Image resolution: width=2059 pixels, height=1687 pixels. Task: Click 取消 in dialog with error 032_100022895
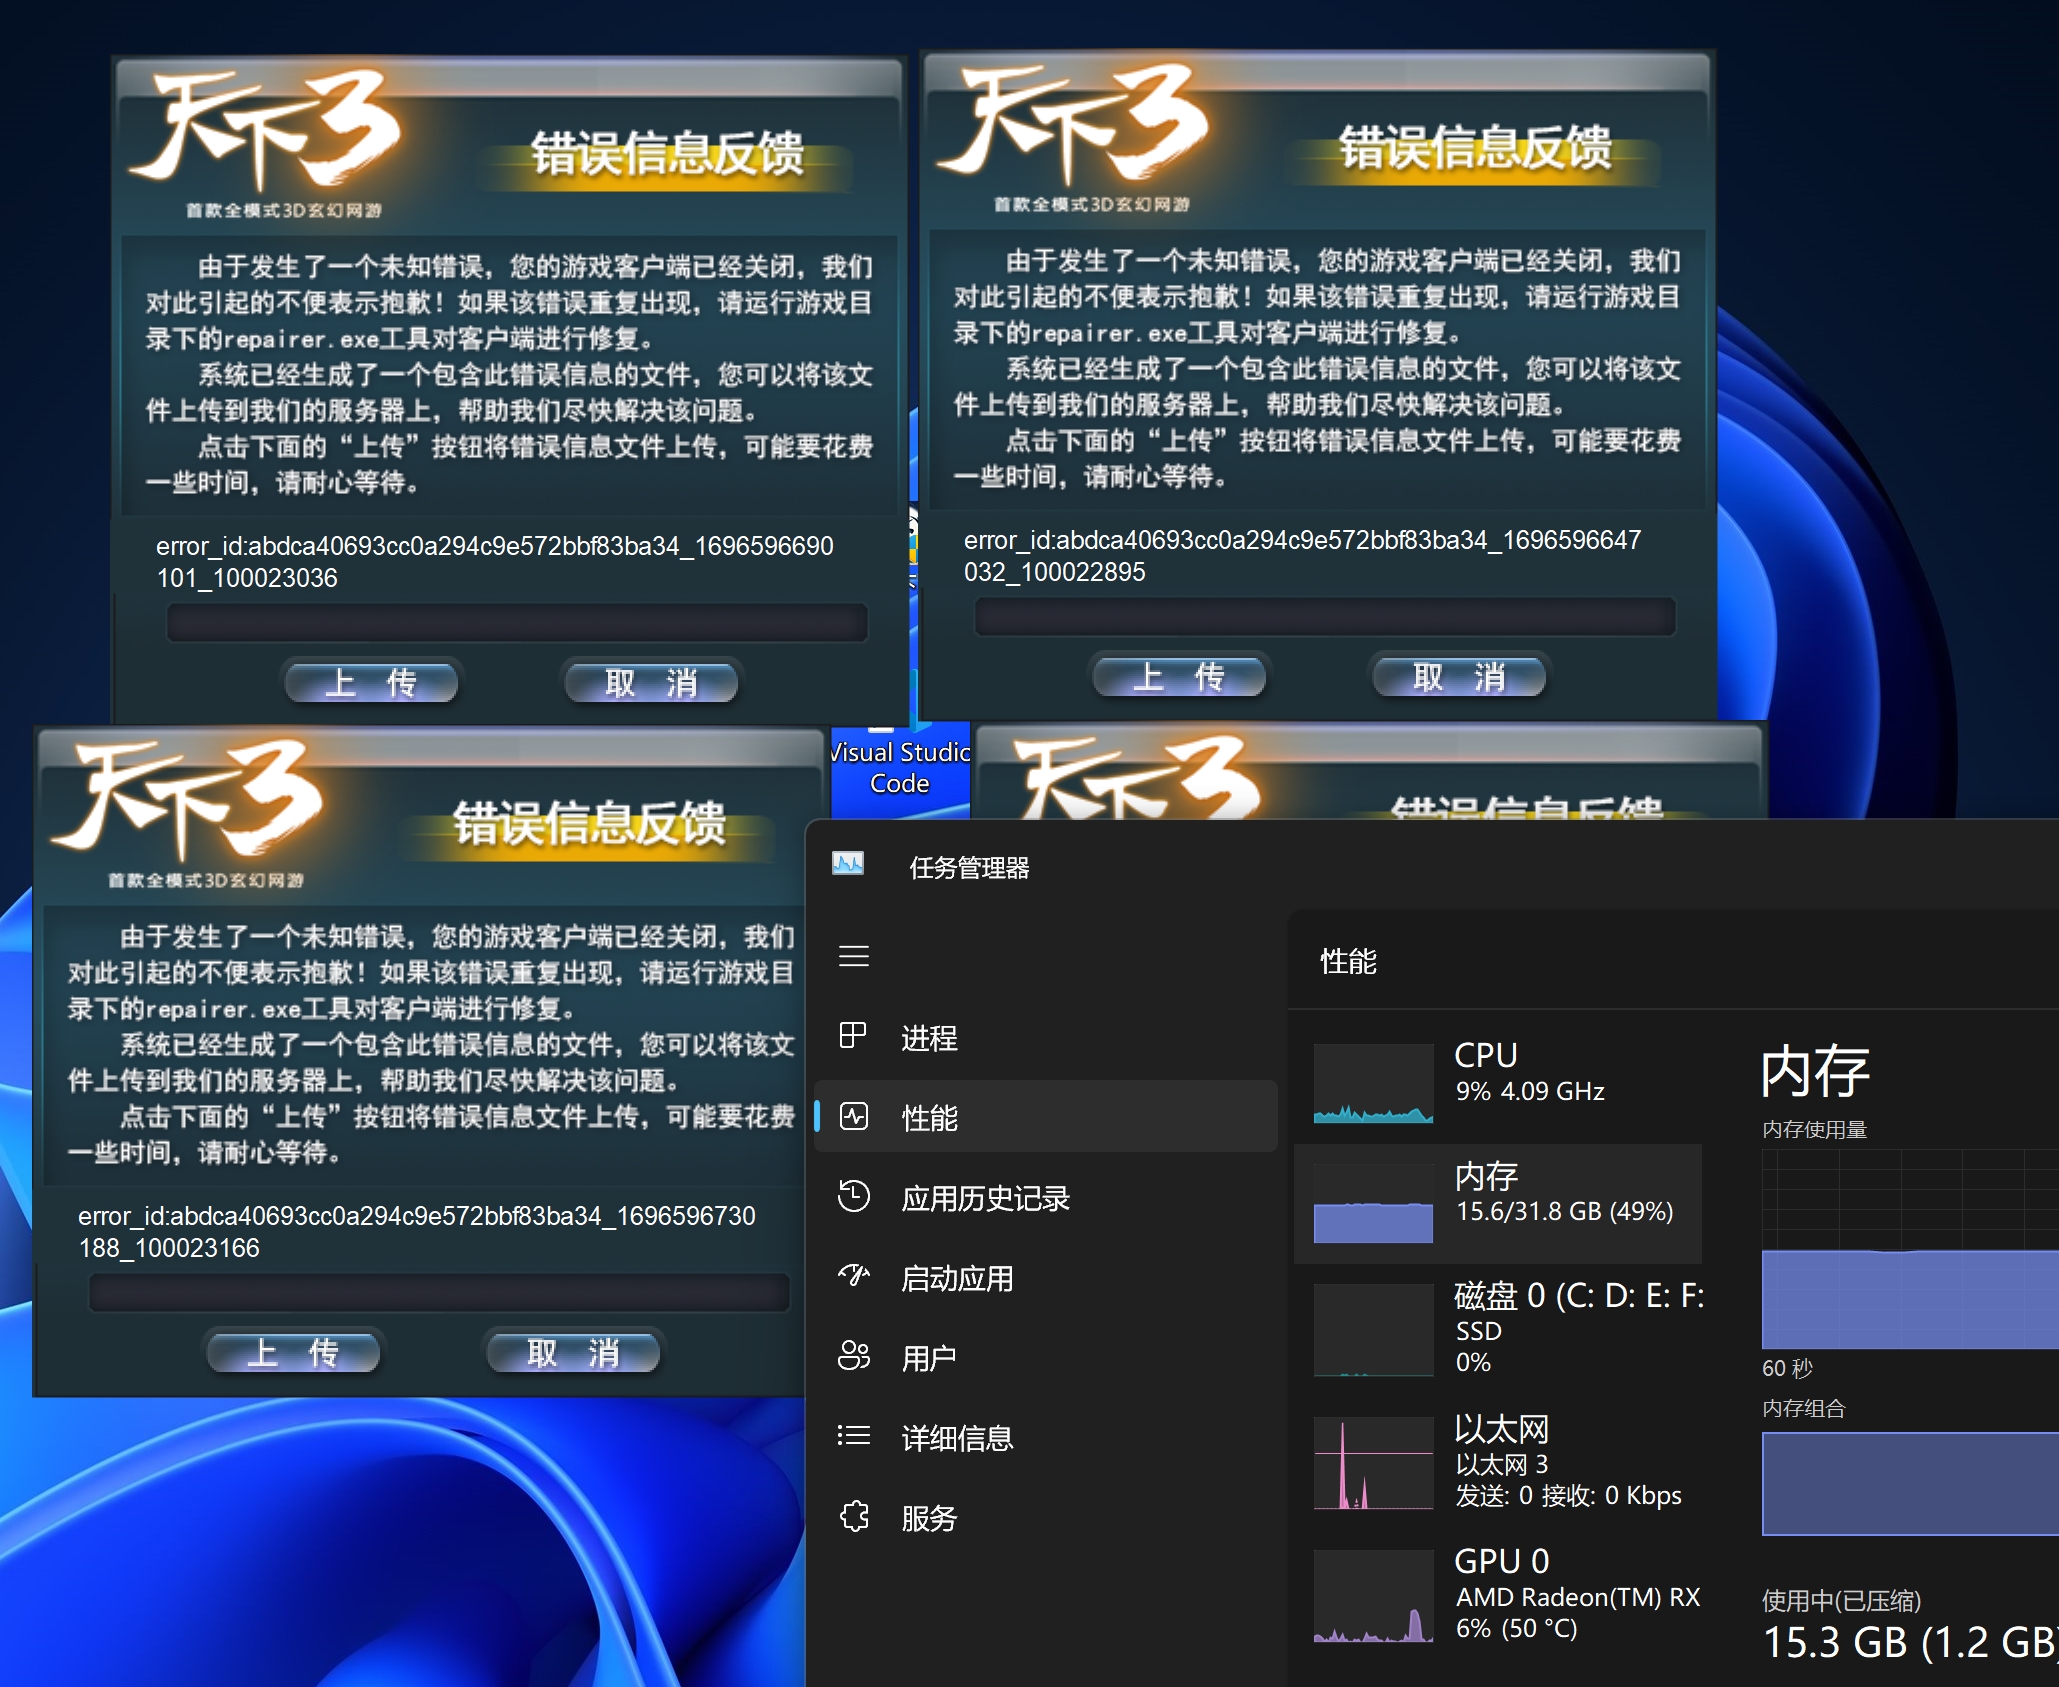click(1459, 676)
